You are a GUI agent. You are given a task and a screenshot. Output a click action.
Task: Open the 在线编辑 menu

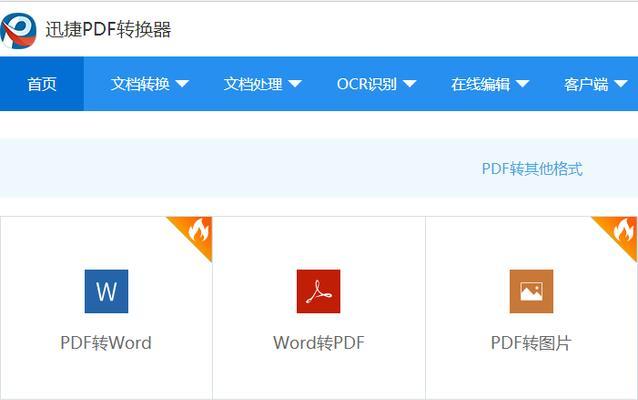click(x=480, y=84)
